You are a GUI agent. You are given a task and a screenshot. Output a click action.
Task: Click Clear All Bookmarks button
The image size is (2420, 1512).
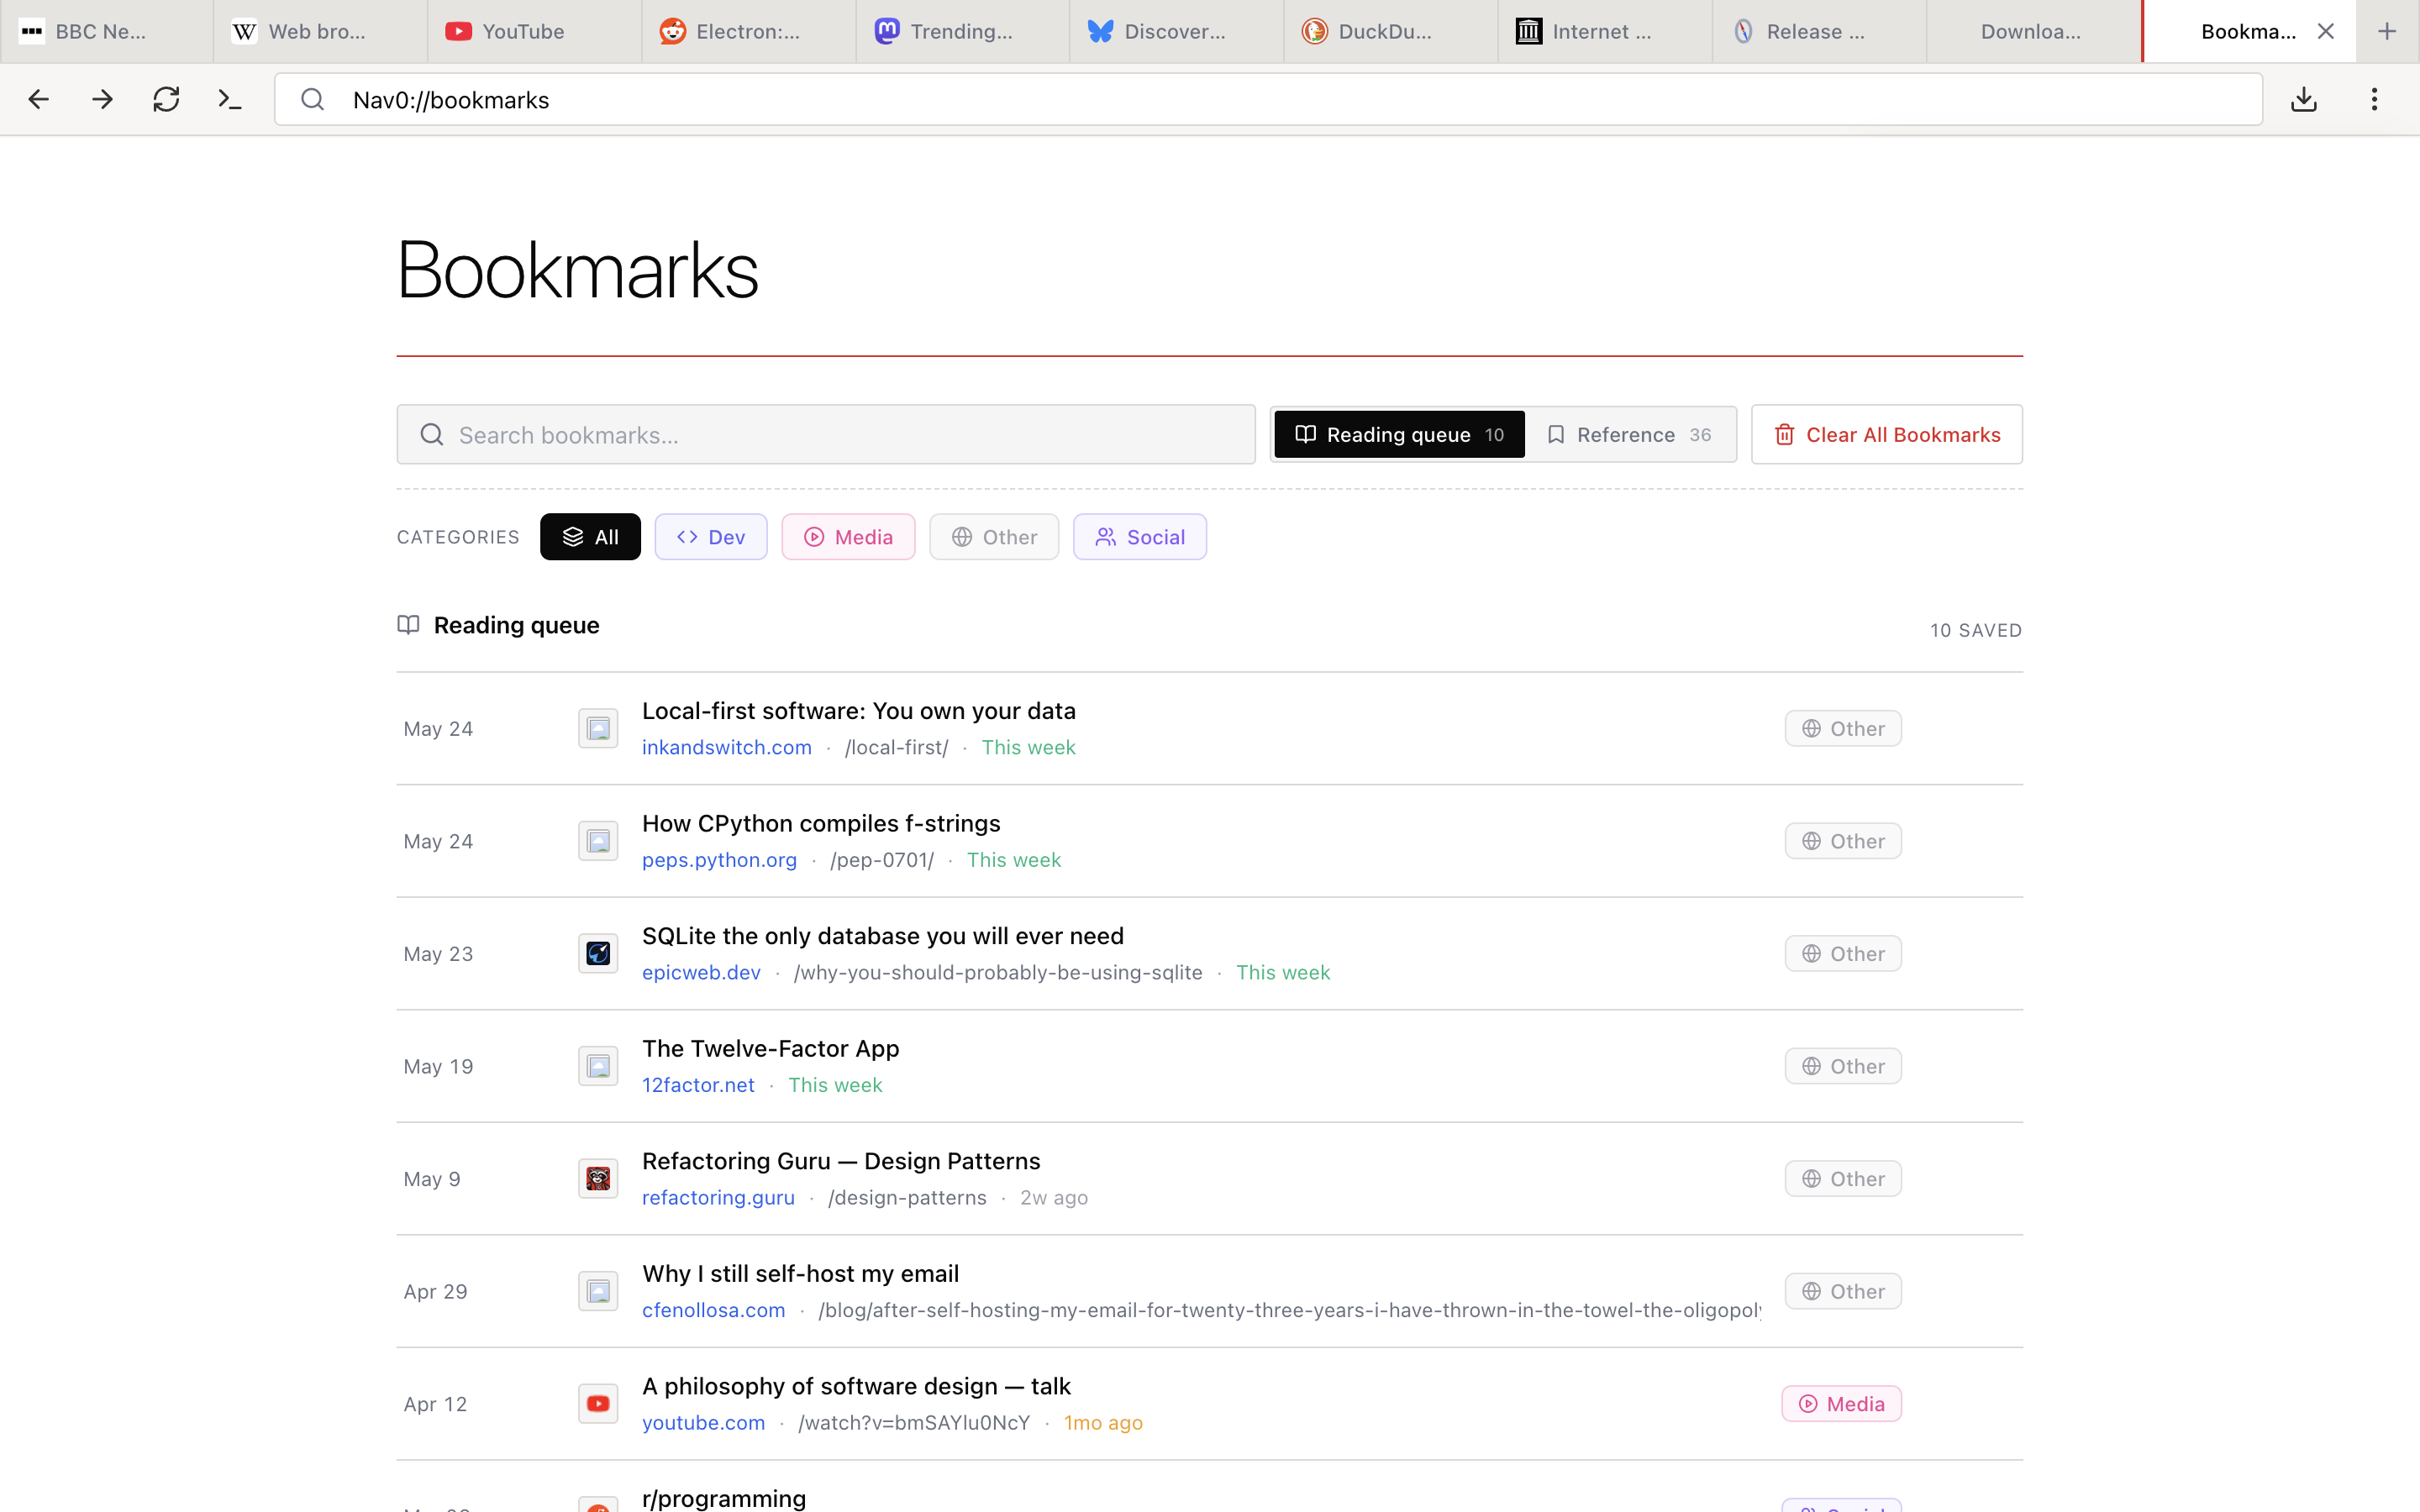1886,434
